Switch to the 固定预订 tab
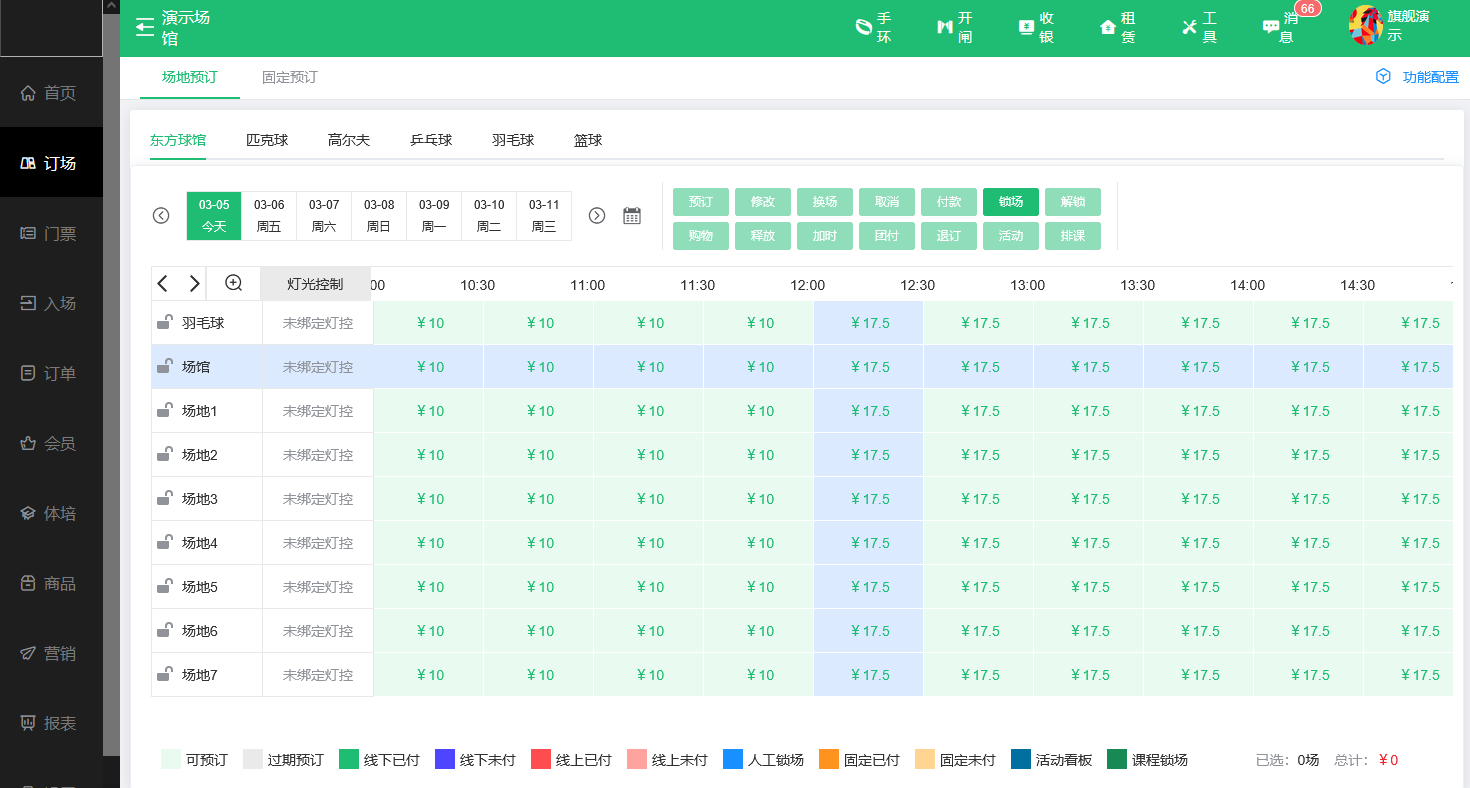This screenshot has width=1470, height=788. click(x=289, y=76)
